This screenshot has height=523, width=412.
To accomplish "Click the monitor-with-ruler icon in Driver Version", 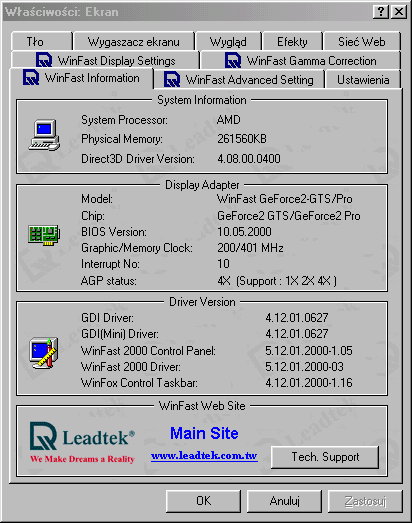I will point(44,352).
